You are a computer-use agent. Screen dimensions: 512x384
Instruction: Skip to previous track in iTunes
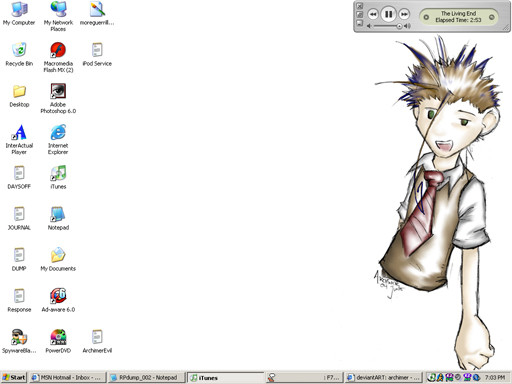pos(373,14)
